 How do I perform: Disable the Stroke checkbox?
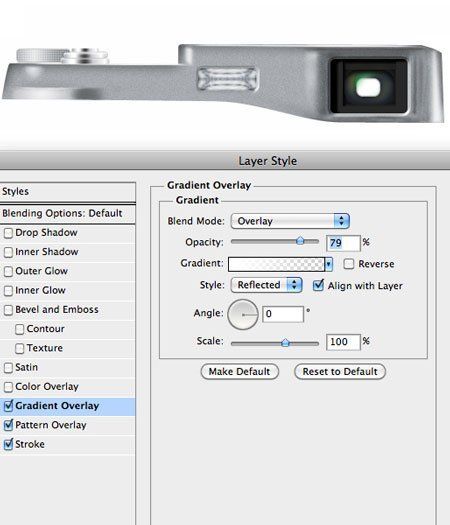8,445
